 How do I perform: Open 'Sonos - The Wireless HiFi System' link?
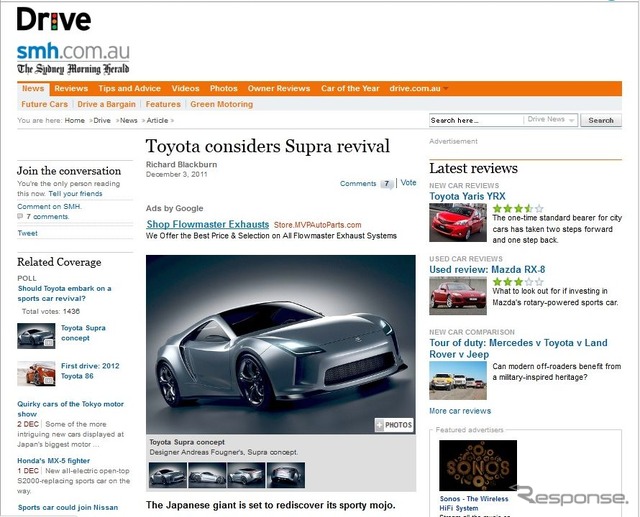(474, 504)
